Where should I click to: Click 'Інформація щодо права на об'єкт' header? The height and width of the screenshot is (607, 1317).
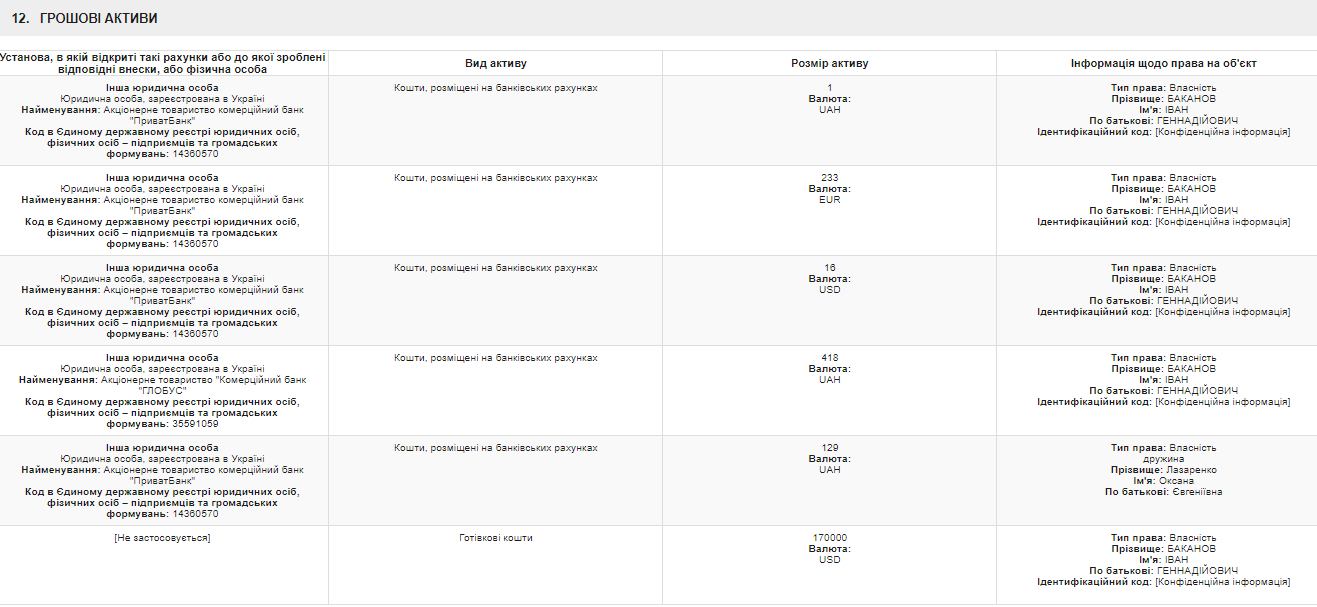pyautogui.click(x=1163, y=63)
